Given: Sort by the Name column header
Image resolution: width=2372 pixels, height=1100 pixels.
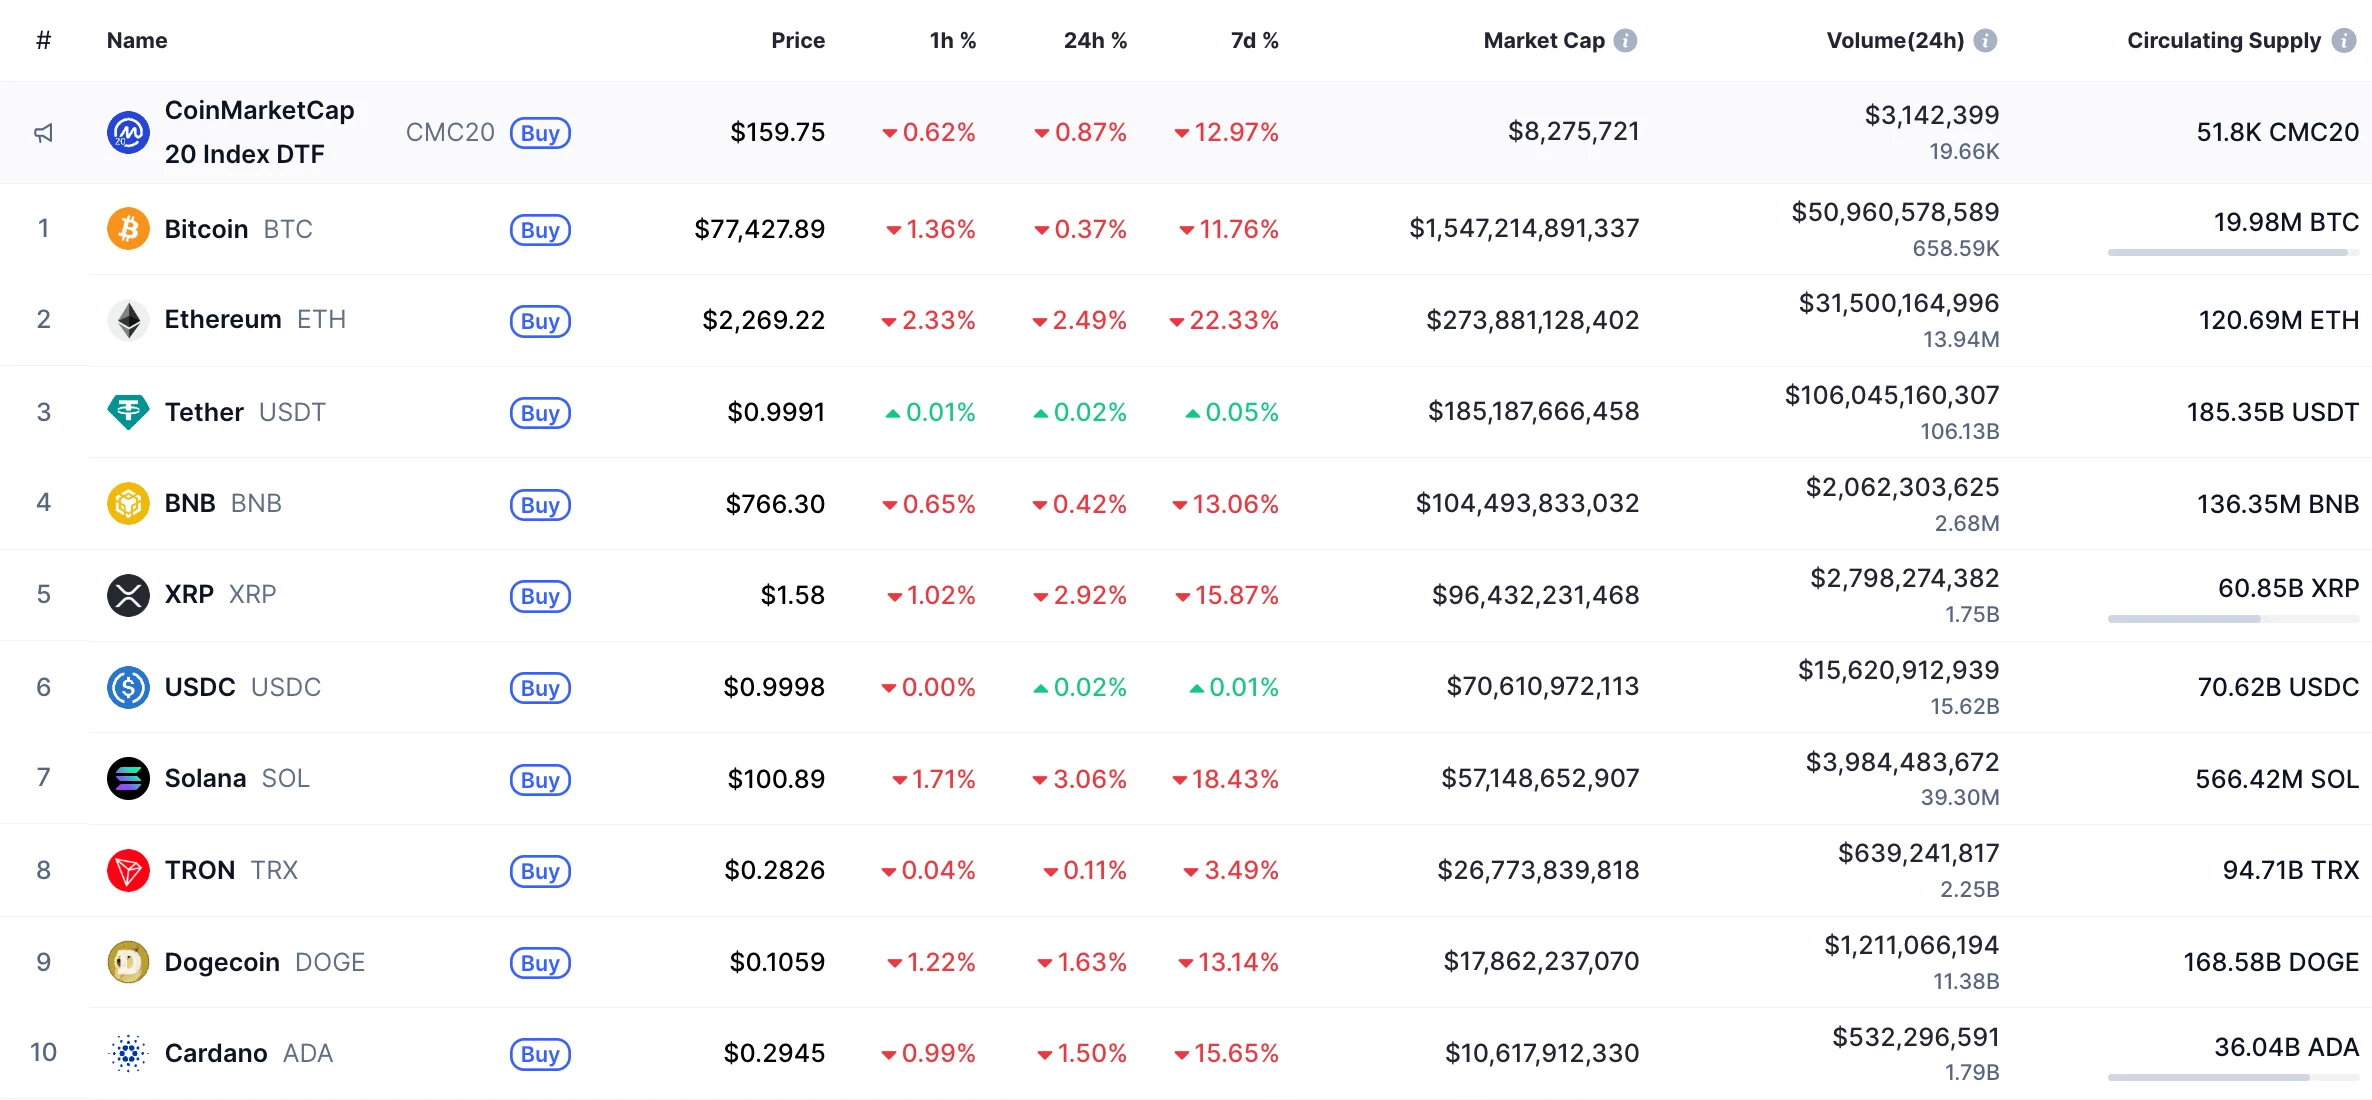Looking at the screenshot, I should (137, 41).
